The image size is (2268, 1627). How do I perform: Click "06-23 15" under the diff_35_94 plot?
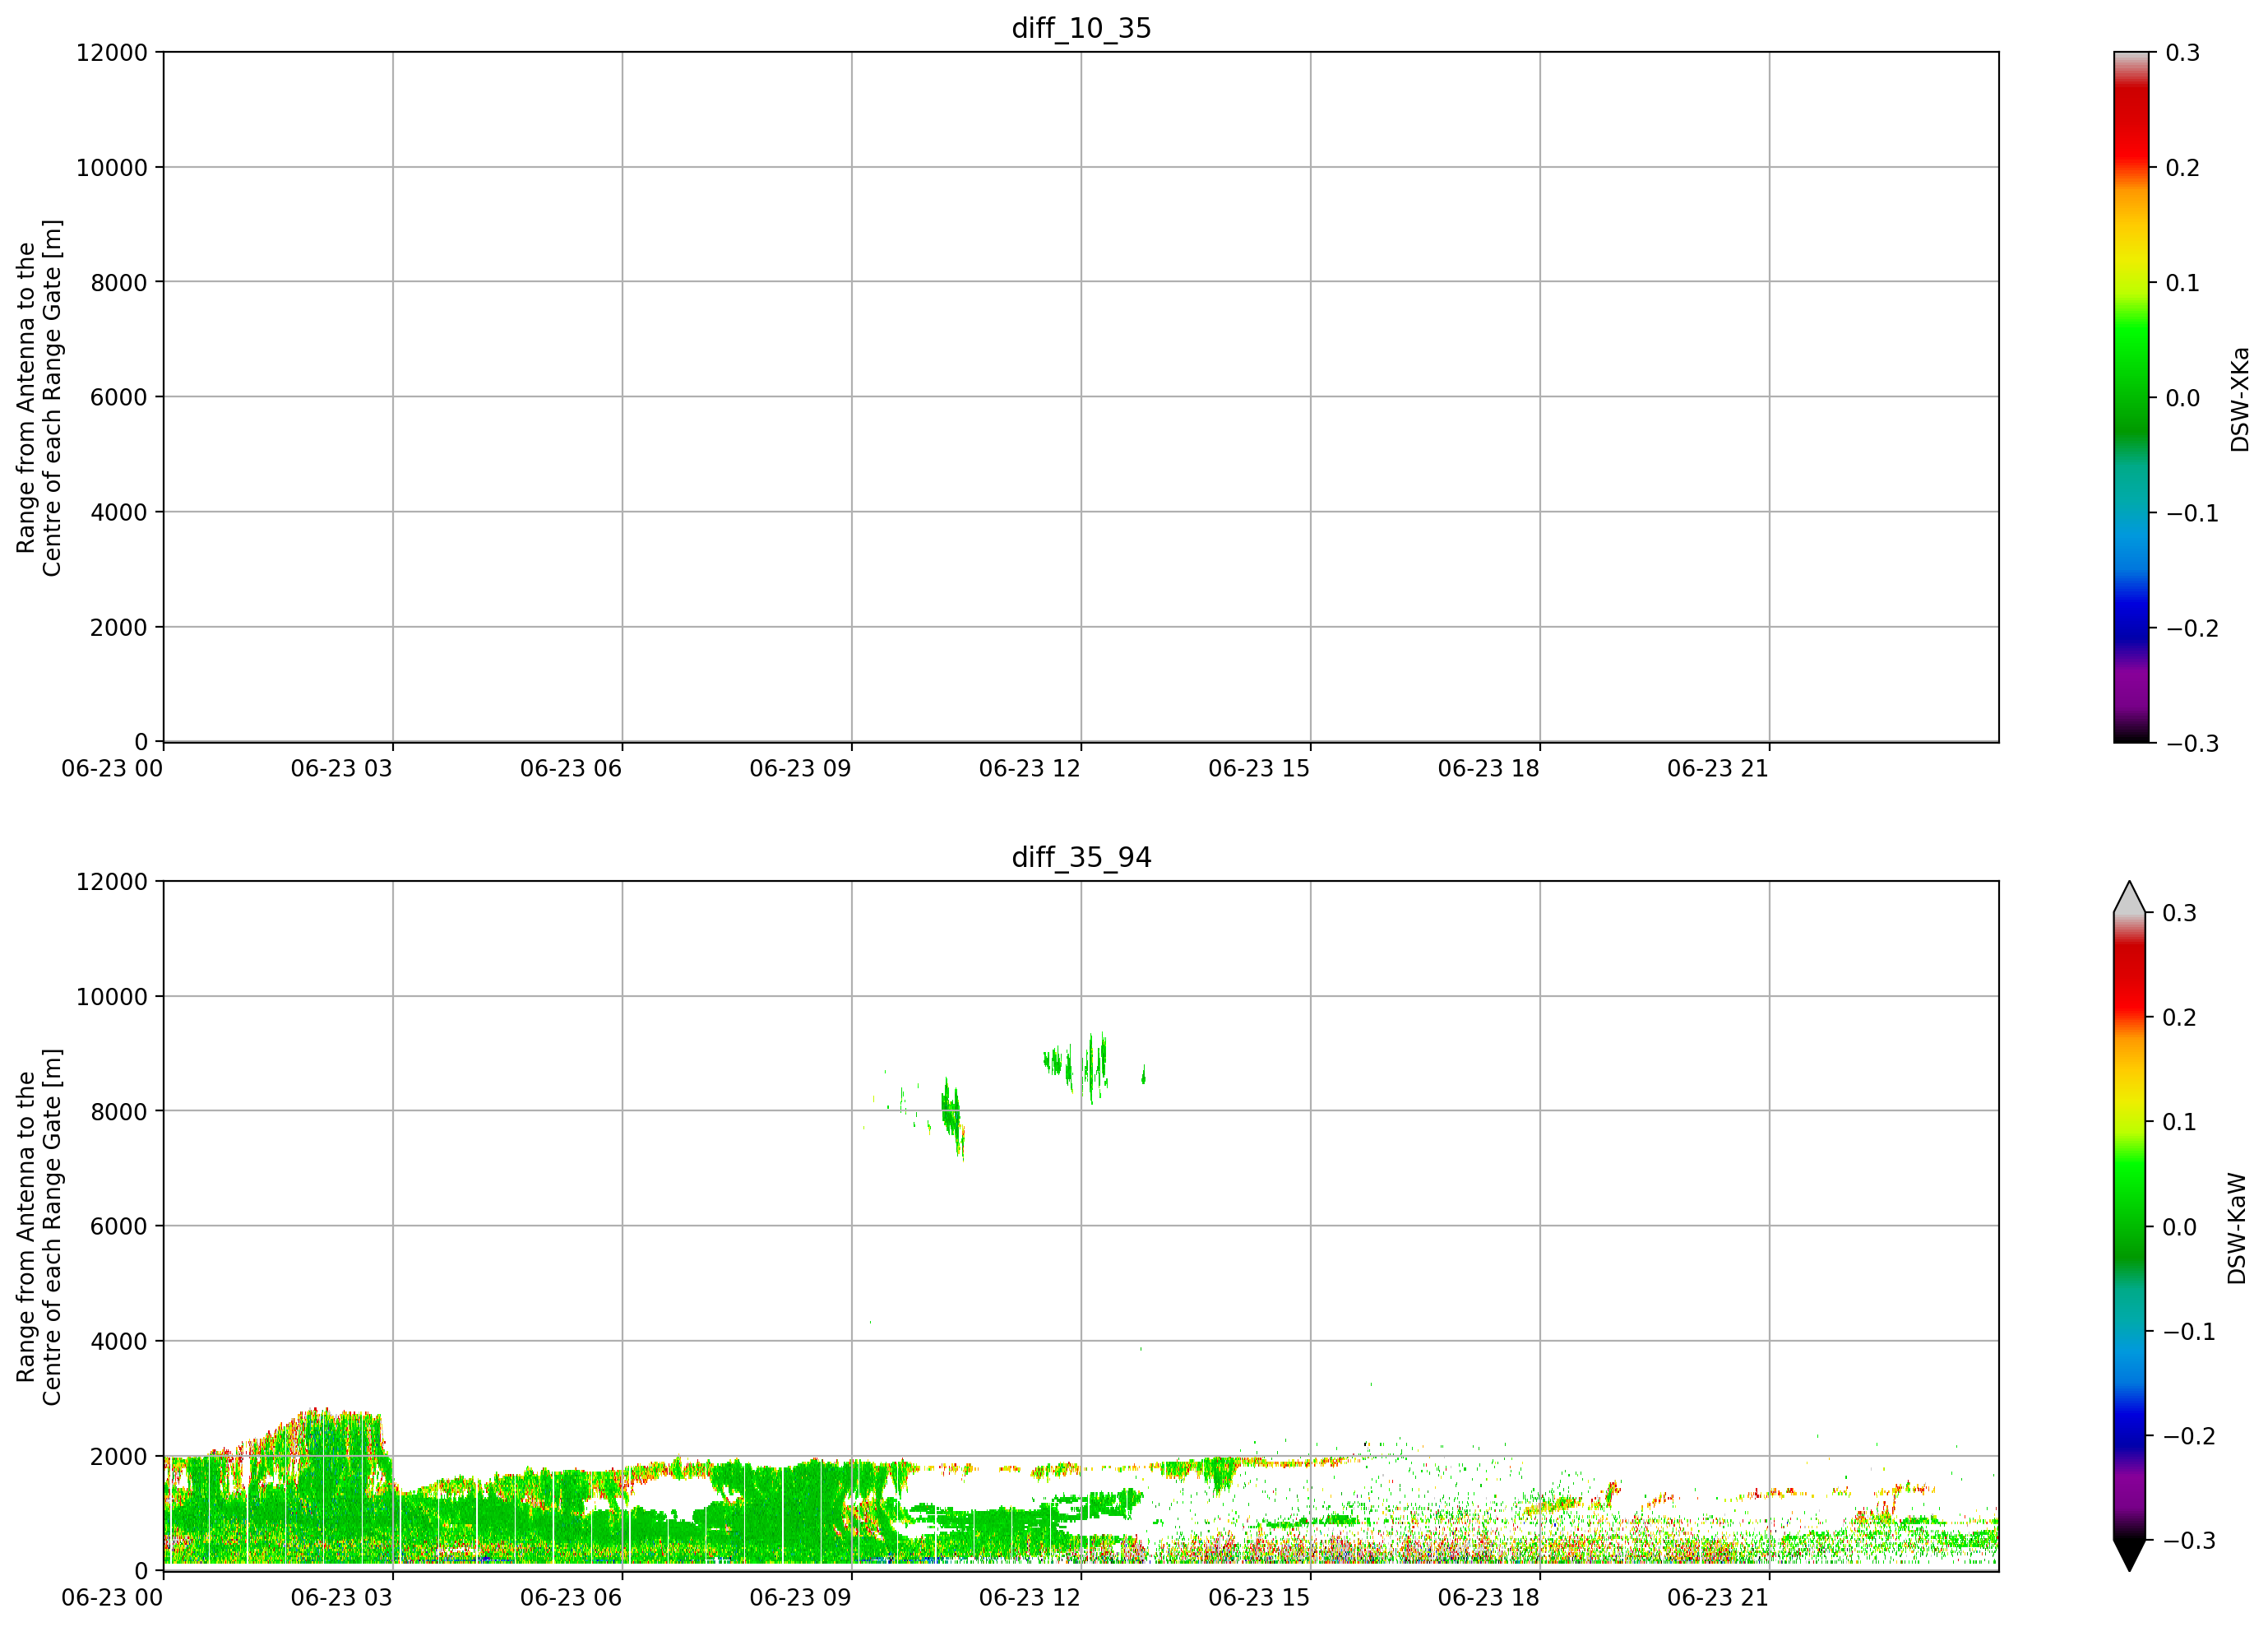[x=1259, y=1597]
